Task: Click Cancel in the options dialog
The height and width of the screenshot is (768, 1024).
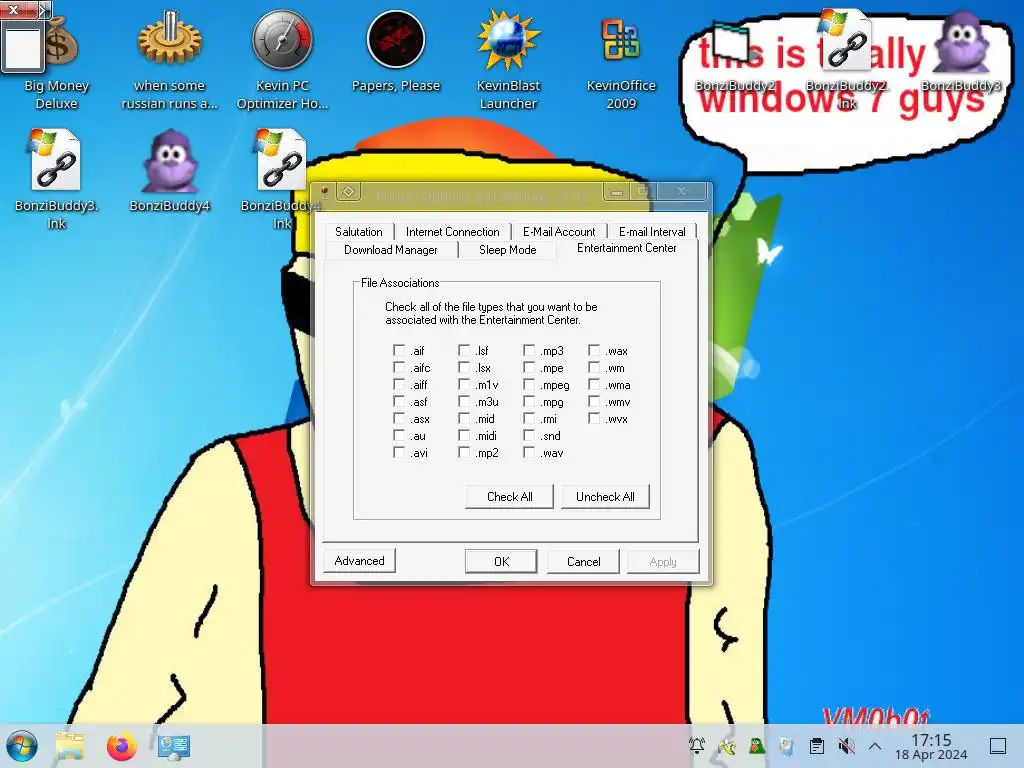Action: 583,562
